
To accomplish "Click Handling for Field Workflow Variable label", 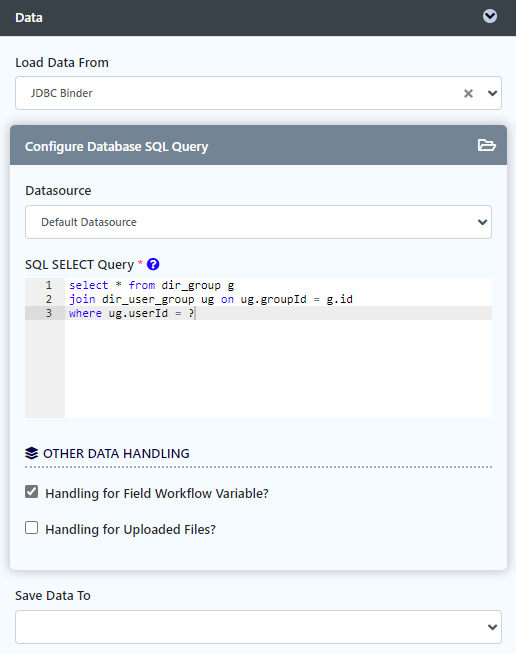I will coord(157,493).
